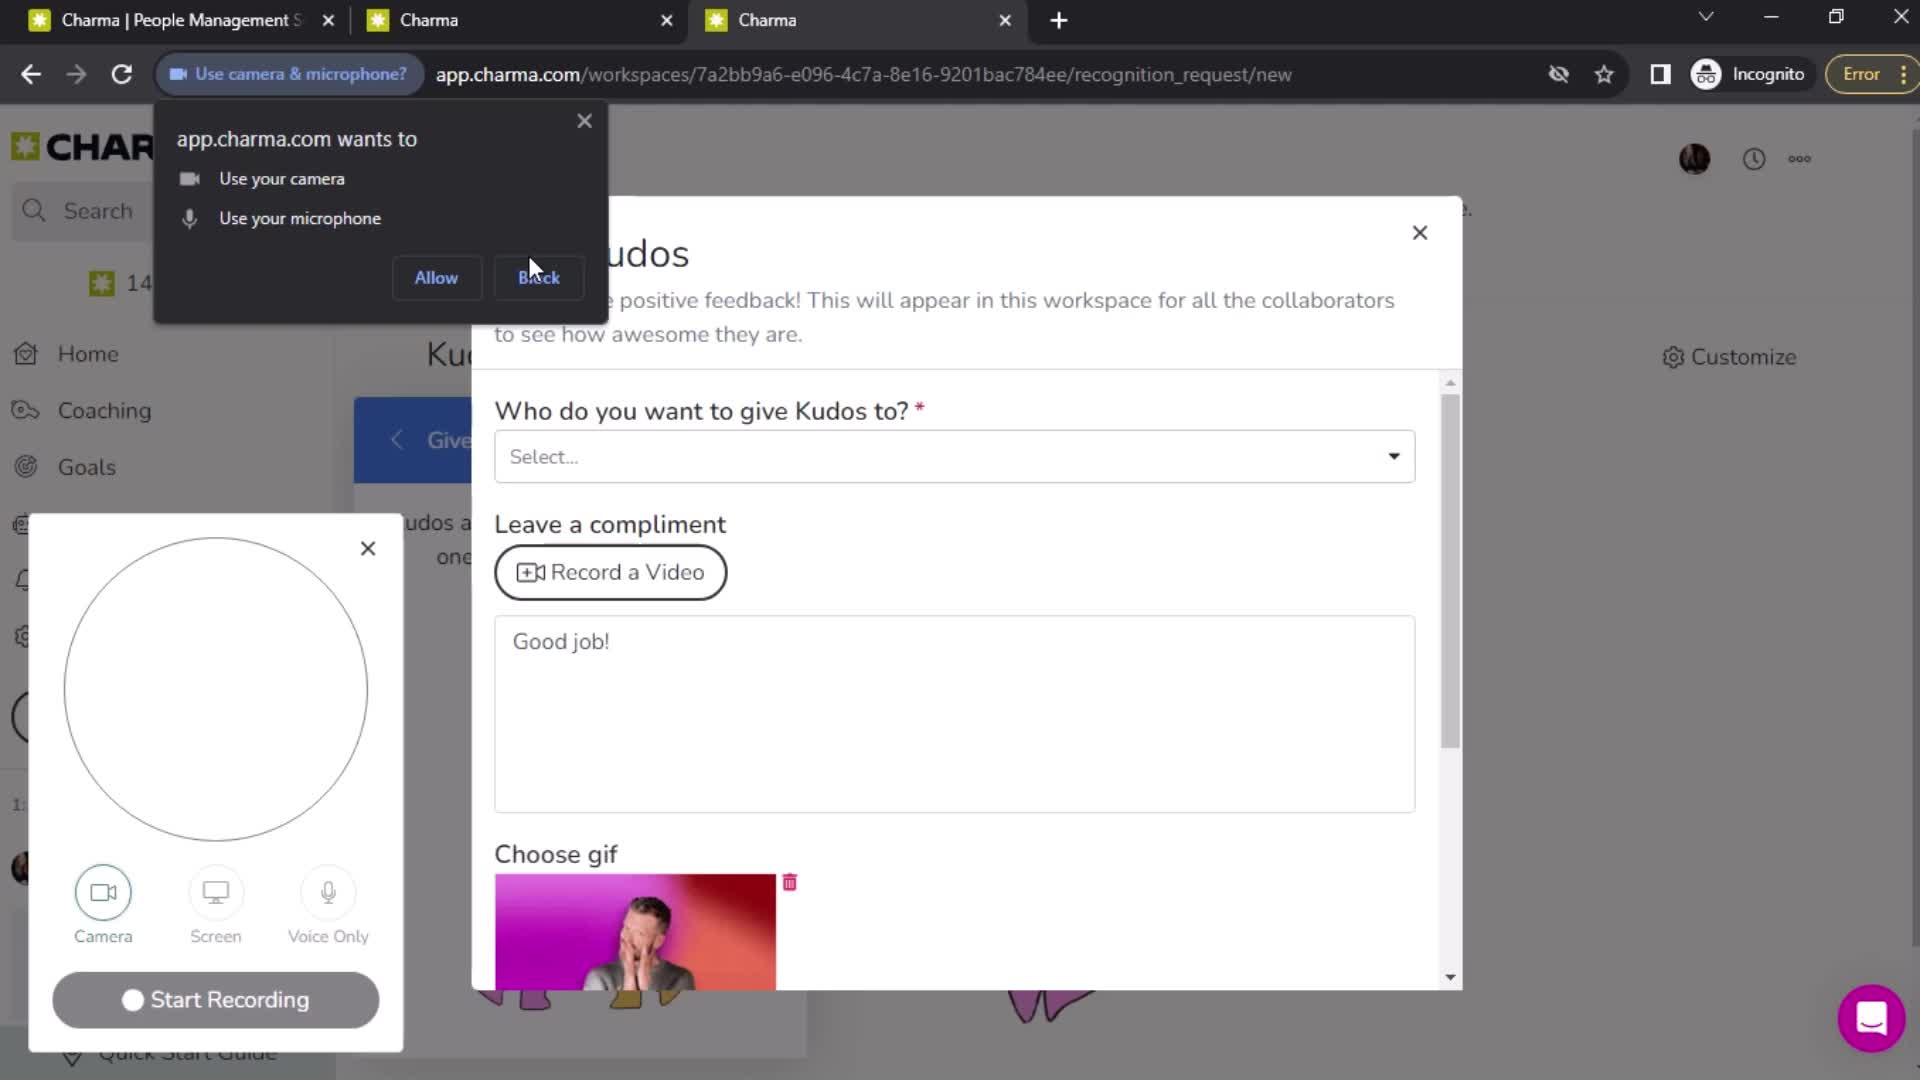Open the side panel icon
Image resolution: width=1920 pixels, height=1080 pixels.
pos(1660,74)
